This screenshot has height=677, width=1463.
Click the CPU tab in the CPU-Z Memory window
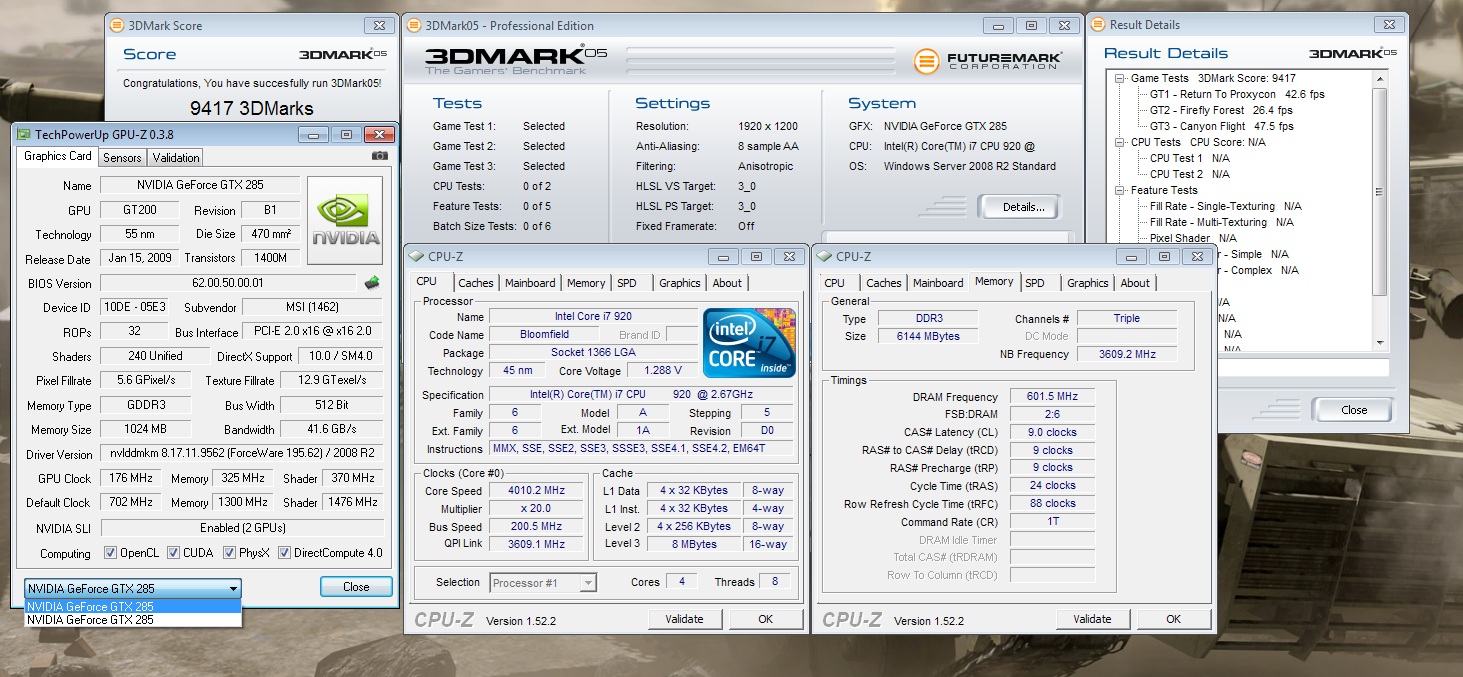coord(835,283)
